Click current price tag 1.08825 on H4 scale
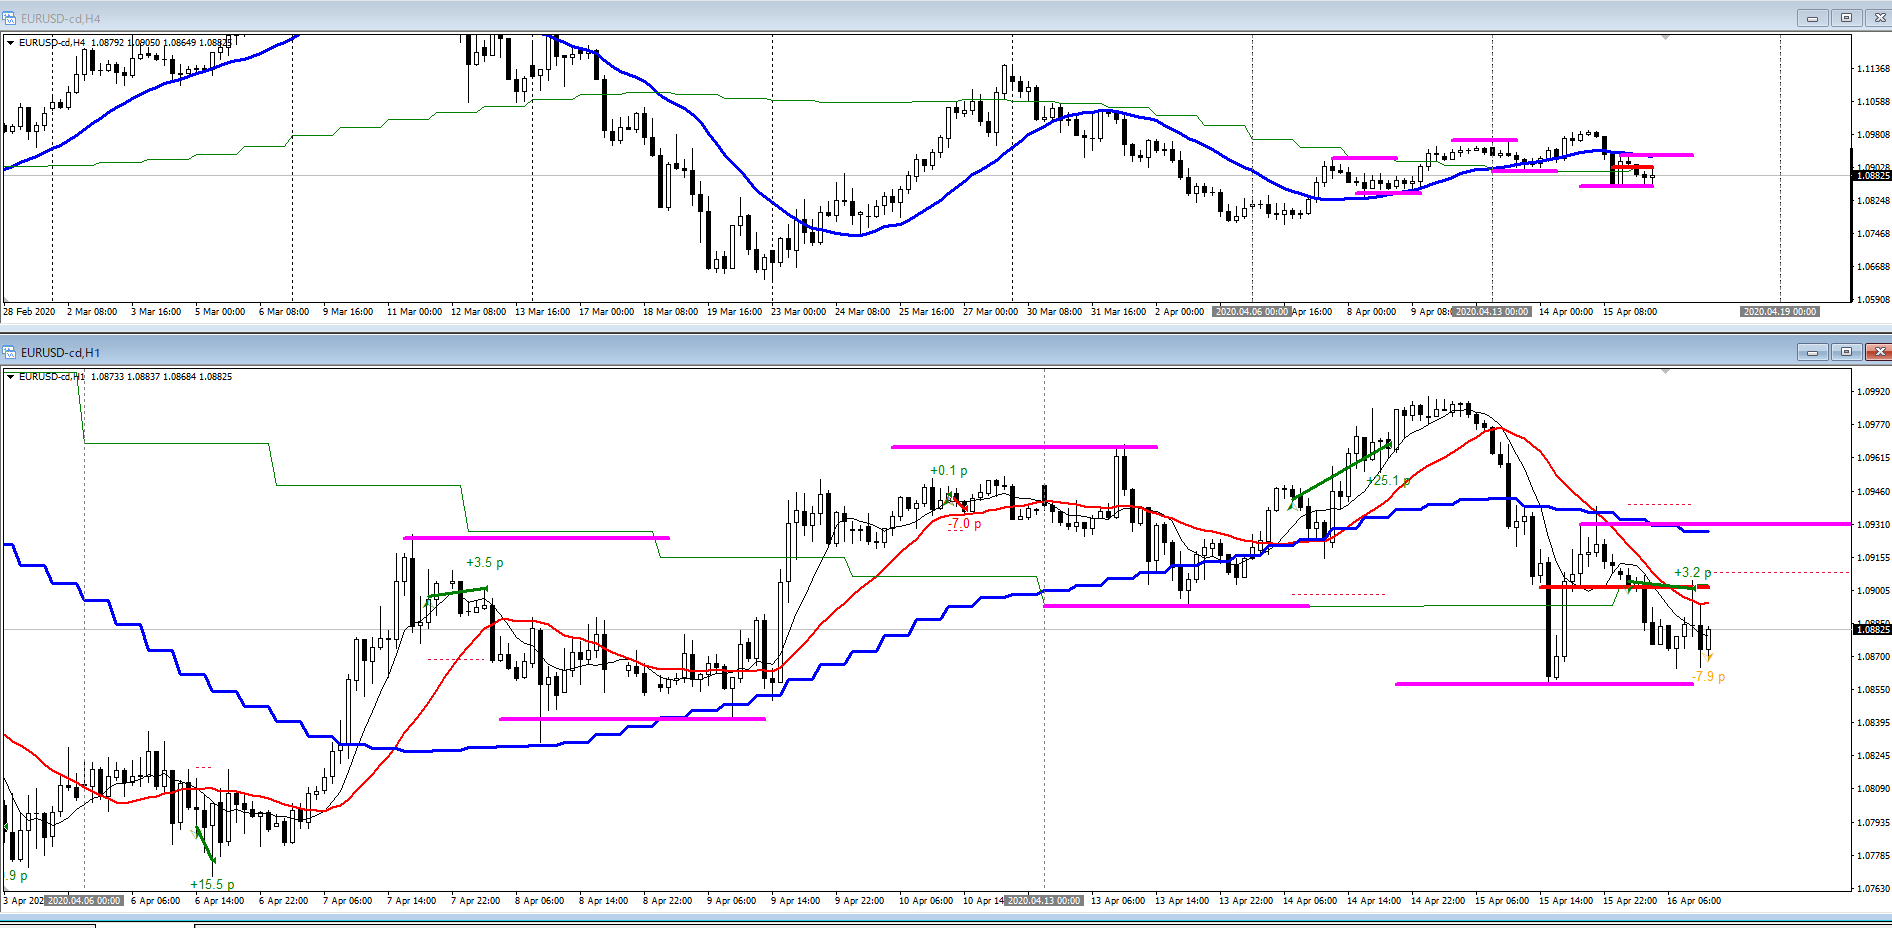Viewport: 1892px width, 928px height. (1873, 176)
